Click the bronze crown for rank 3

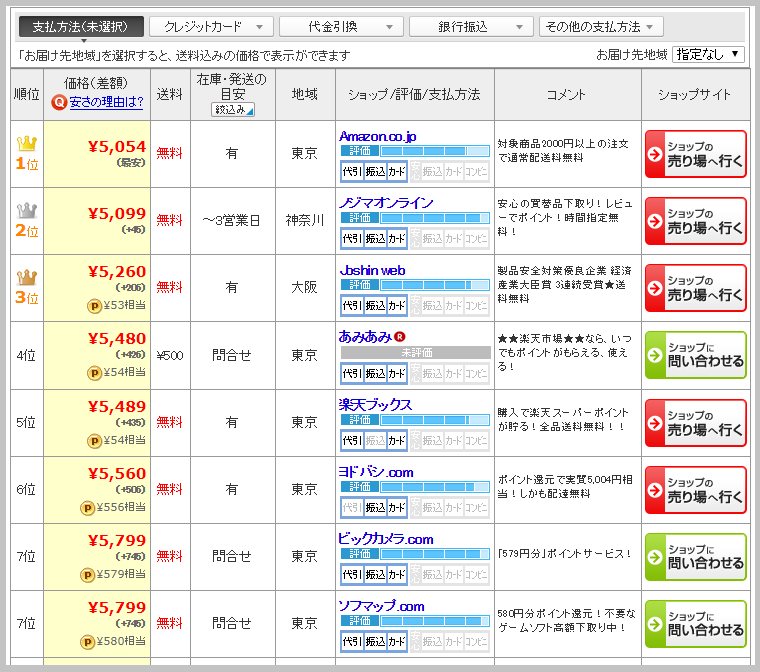(26, 278)
